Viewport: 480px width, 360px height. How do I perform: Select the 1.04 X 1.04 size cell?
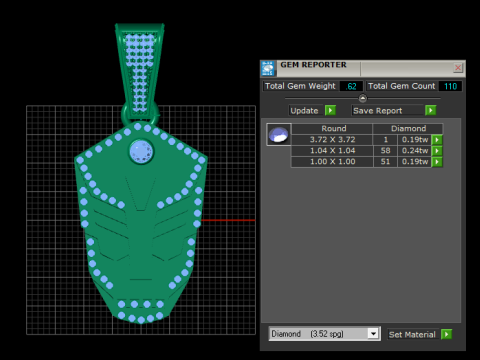point(332,151)
